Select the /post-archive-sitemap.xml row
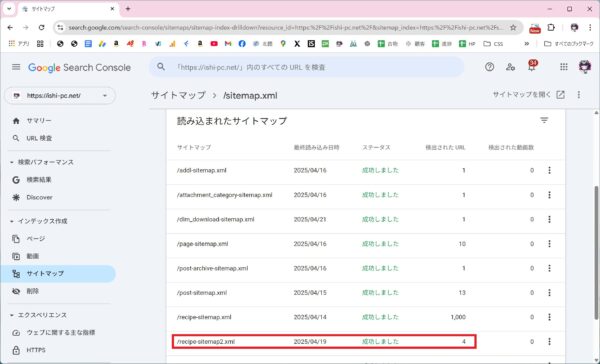 click(365, 268)
